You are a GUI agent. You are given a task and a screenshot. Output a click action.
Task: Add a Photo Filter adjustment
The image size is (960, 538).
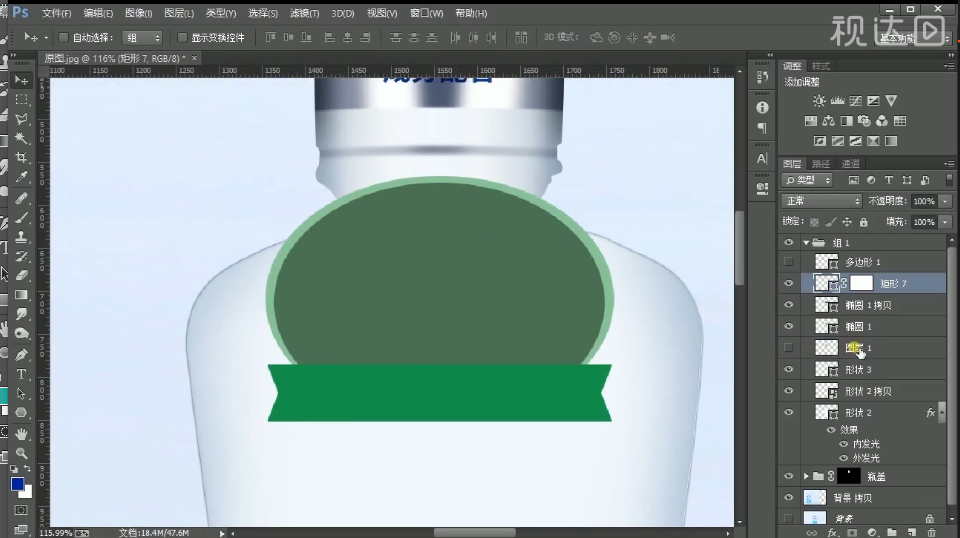tap(864, 121)
